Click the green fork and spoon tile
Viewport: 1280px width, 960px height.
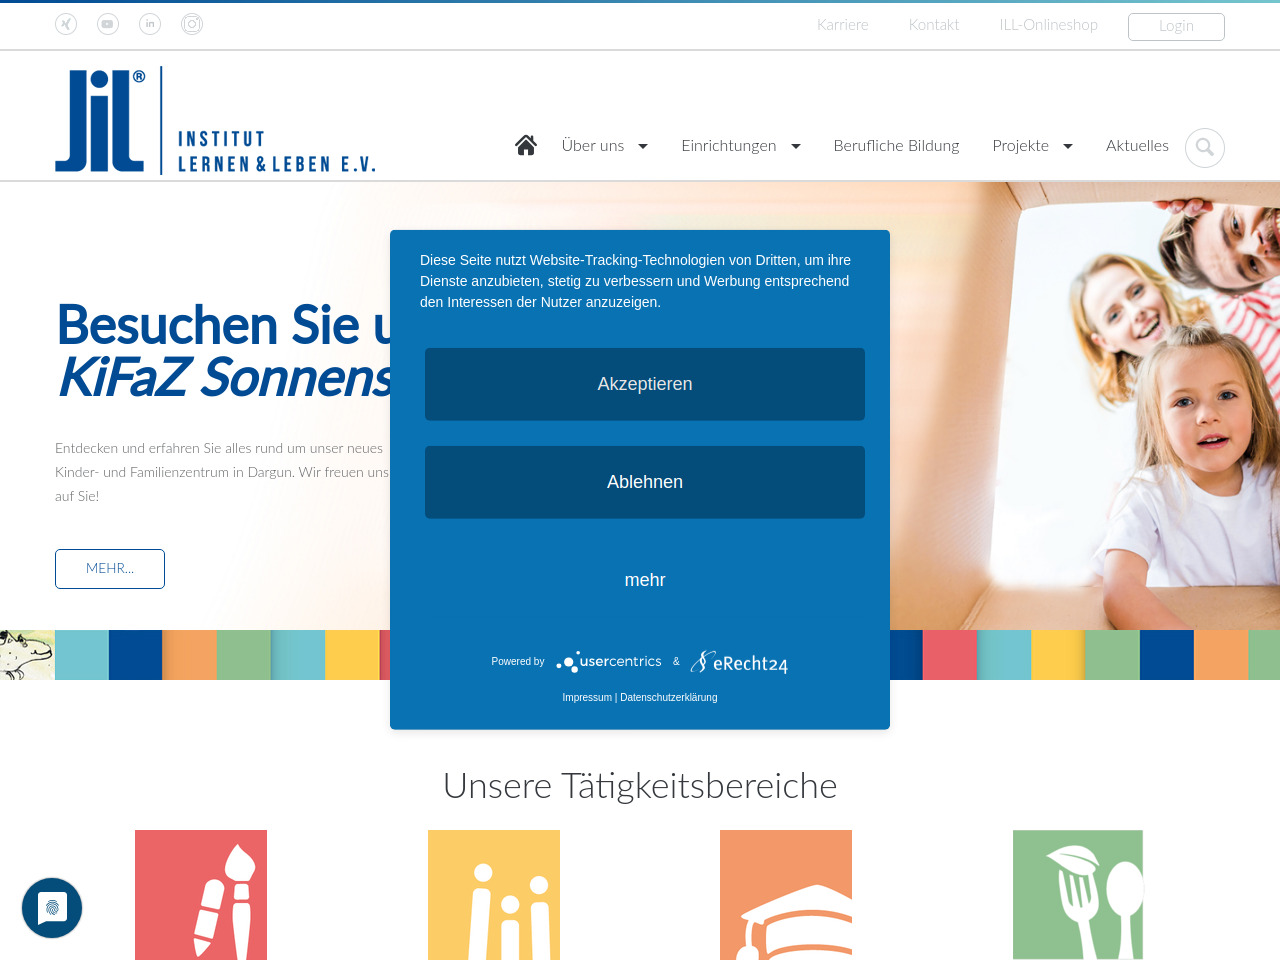(x=1077, y=894)
